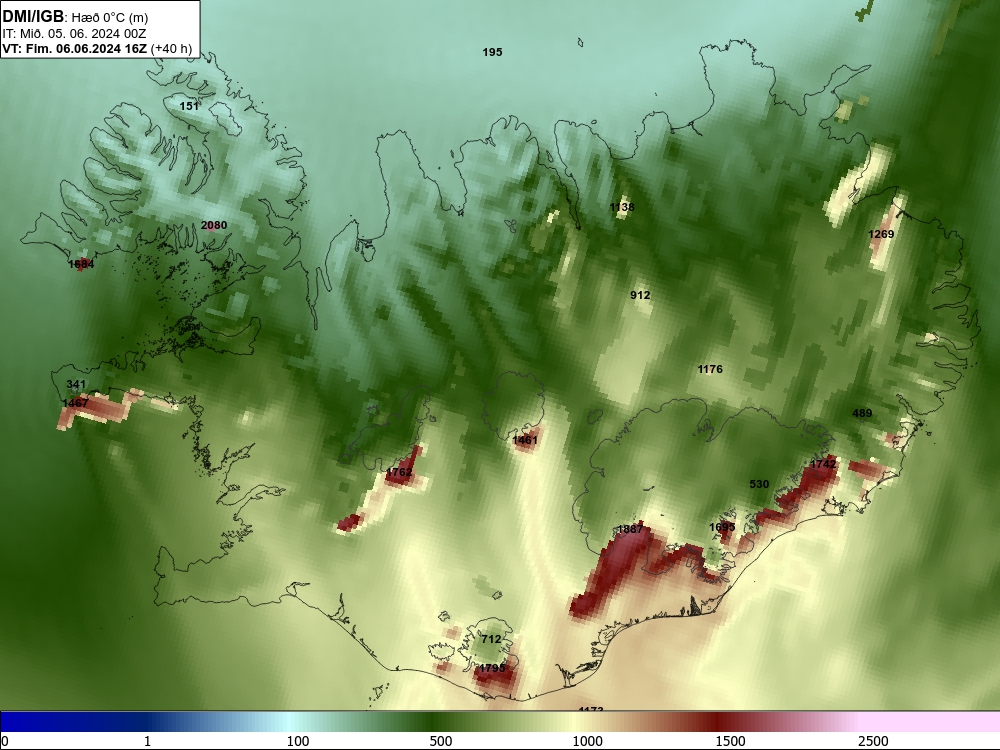
Task: Click the map value 1742
Action: (823, 464)
